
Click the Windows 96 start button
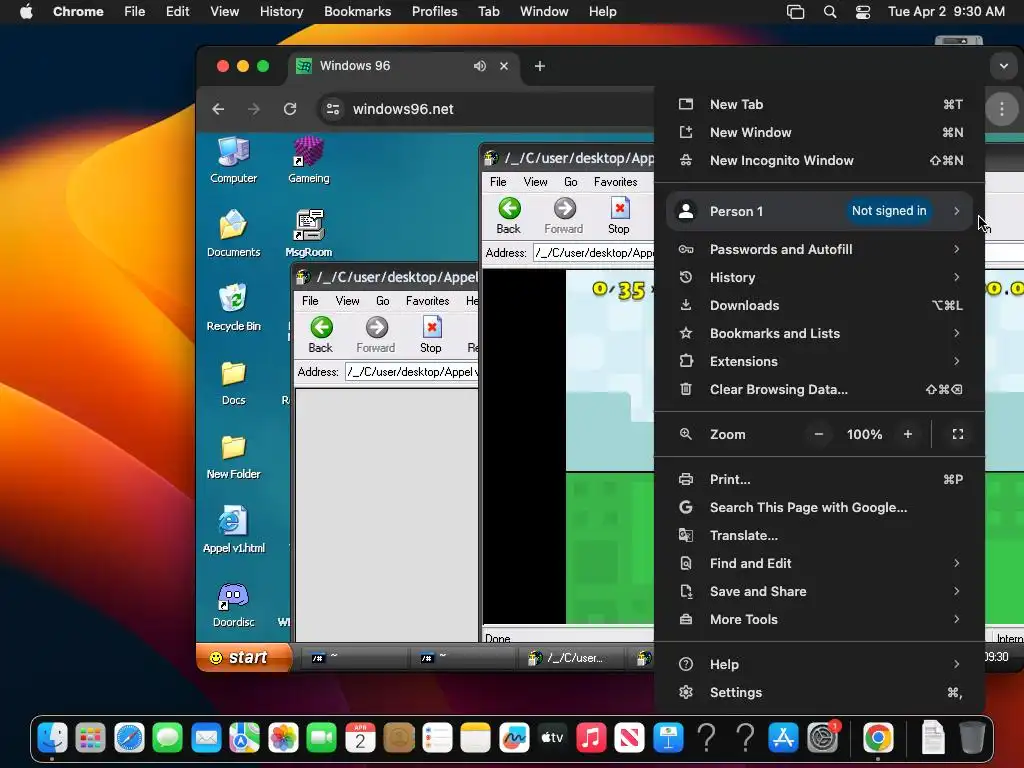click(243, 657)
